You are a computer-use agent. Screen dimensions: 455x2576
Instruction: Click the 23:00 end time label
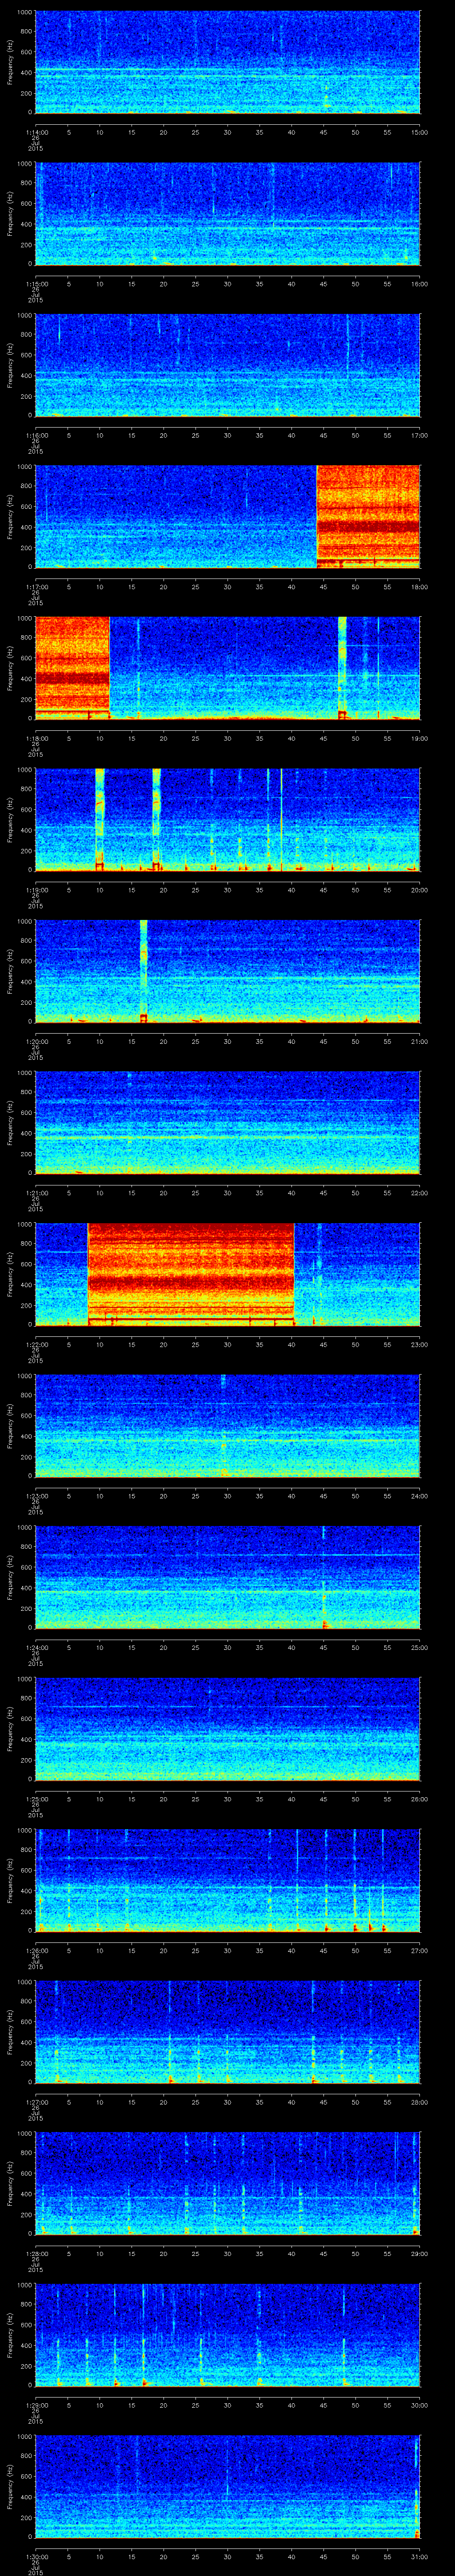click(x=419, y=1344)
